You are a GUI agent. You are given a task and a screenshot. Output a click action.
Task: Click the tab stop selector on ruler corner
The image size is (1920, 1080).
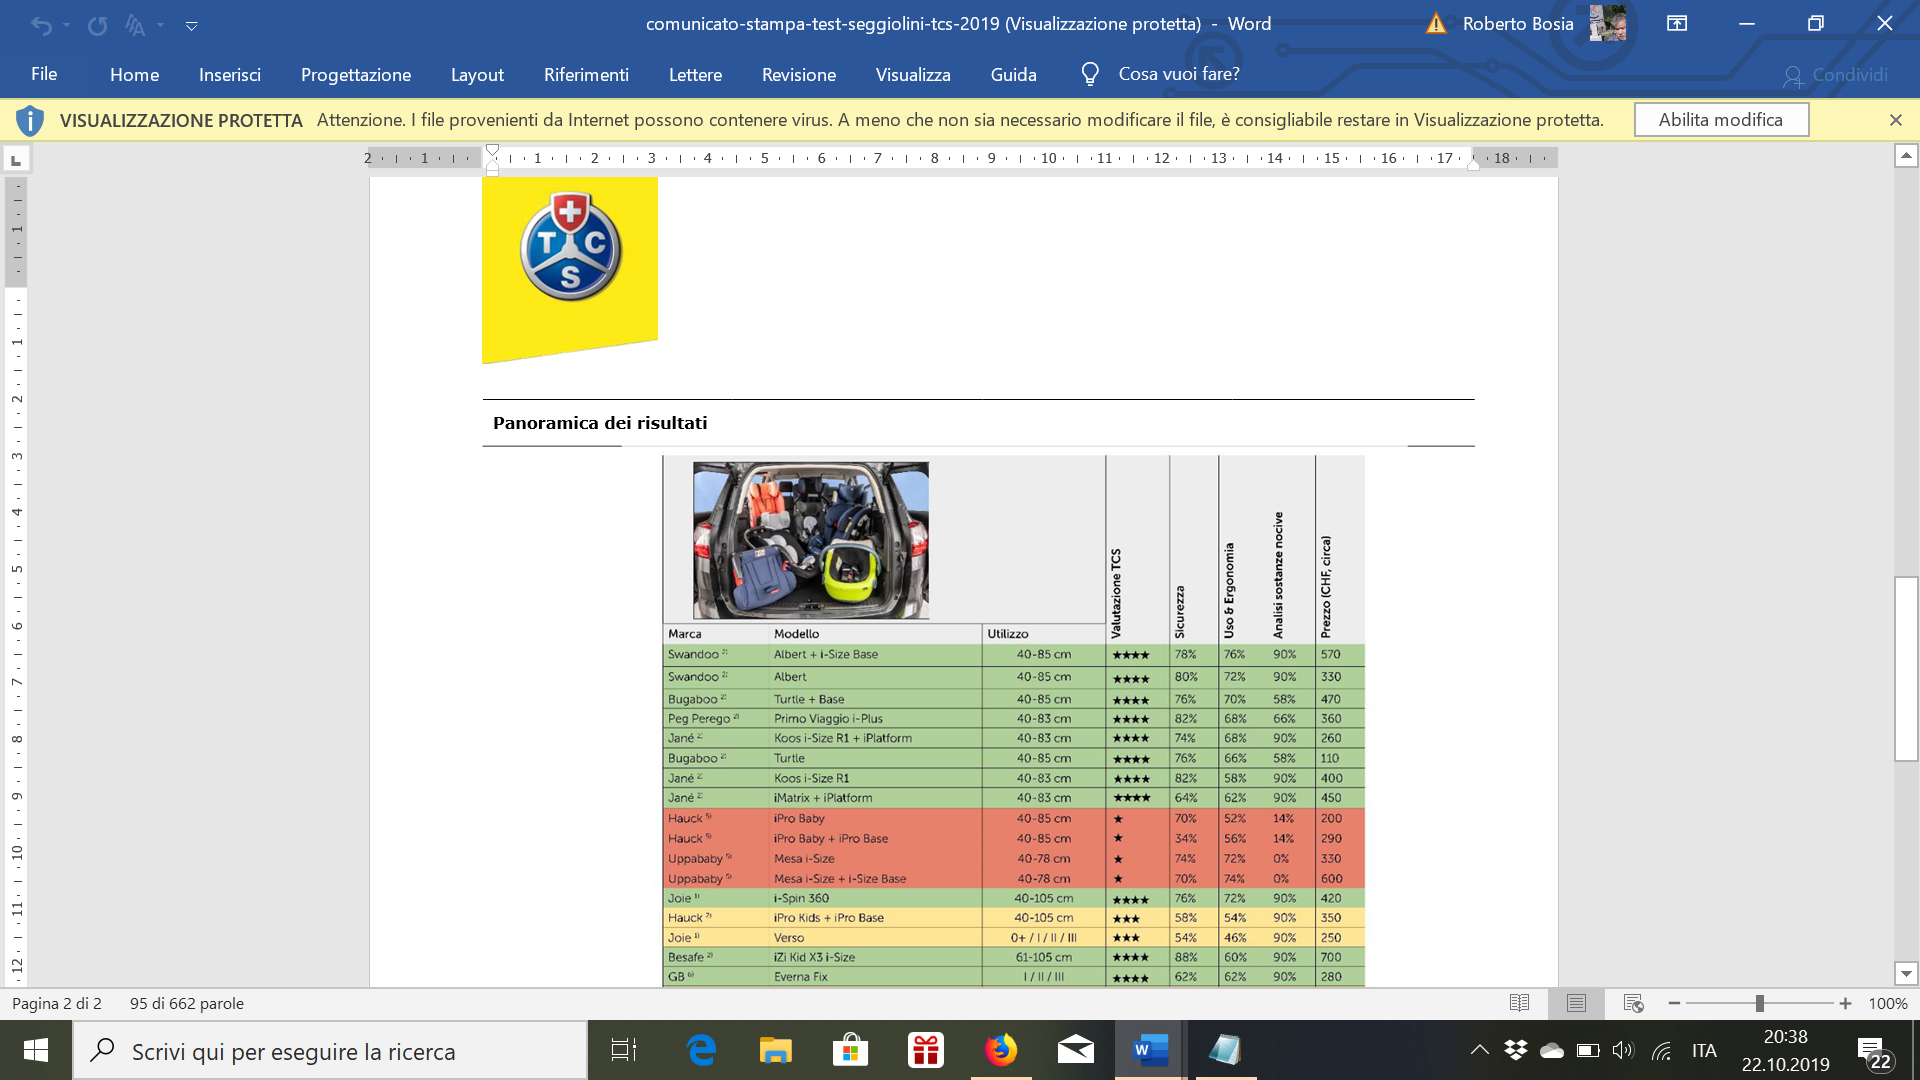click(16, 159)
